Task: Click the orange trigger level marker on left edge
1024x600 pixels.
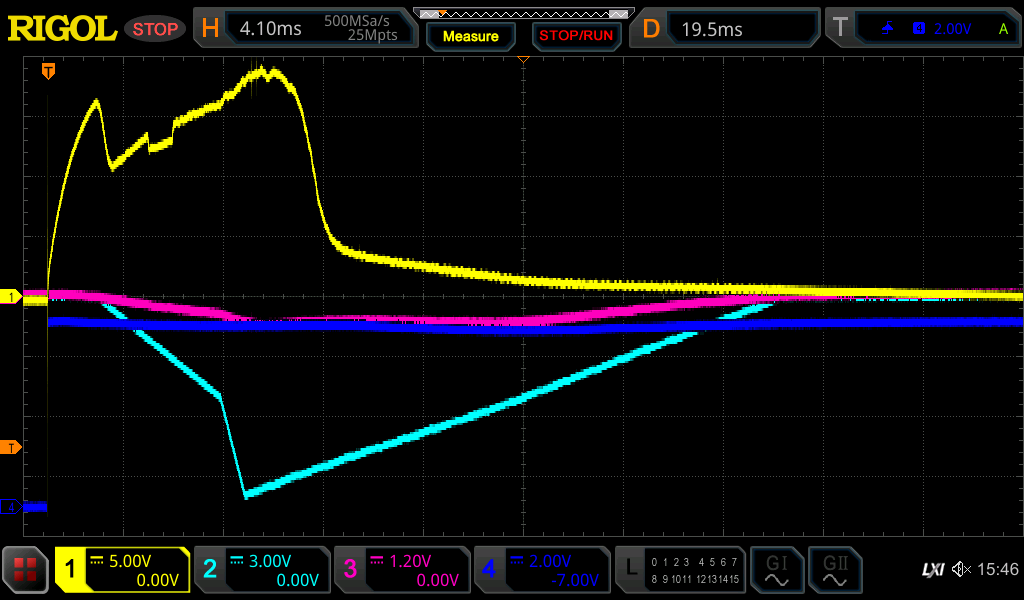Action: click(10, 447)
